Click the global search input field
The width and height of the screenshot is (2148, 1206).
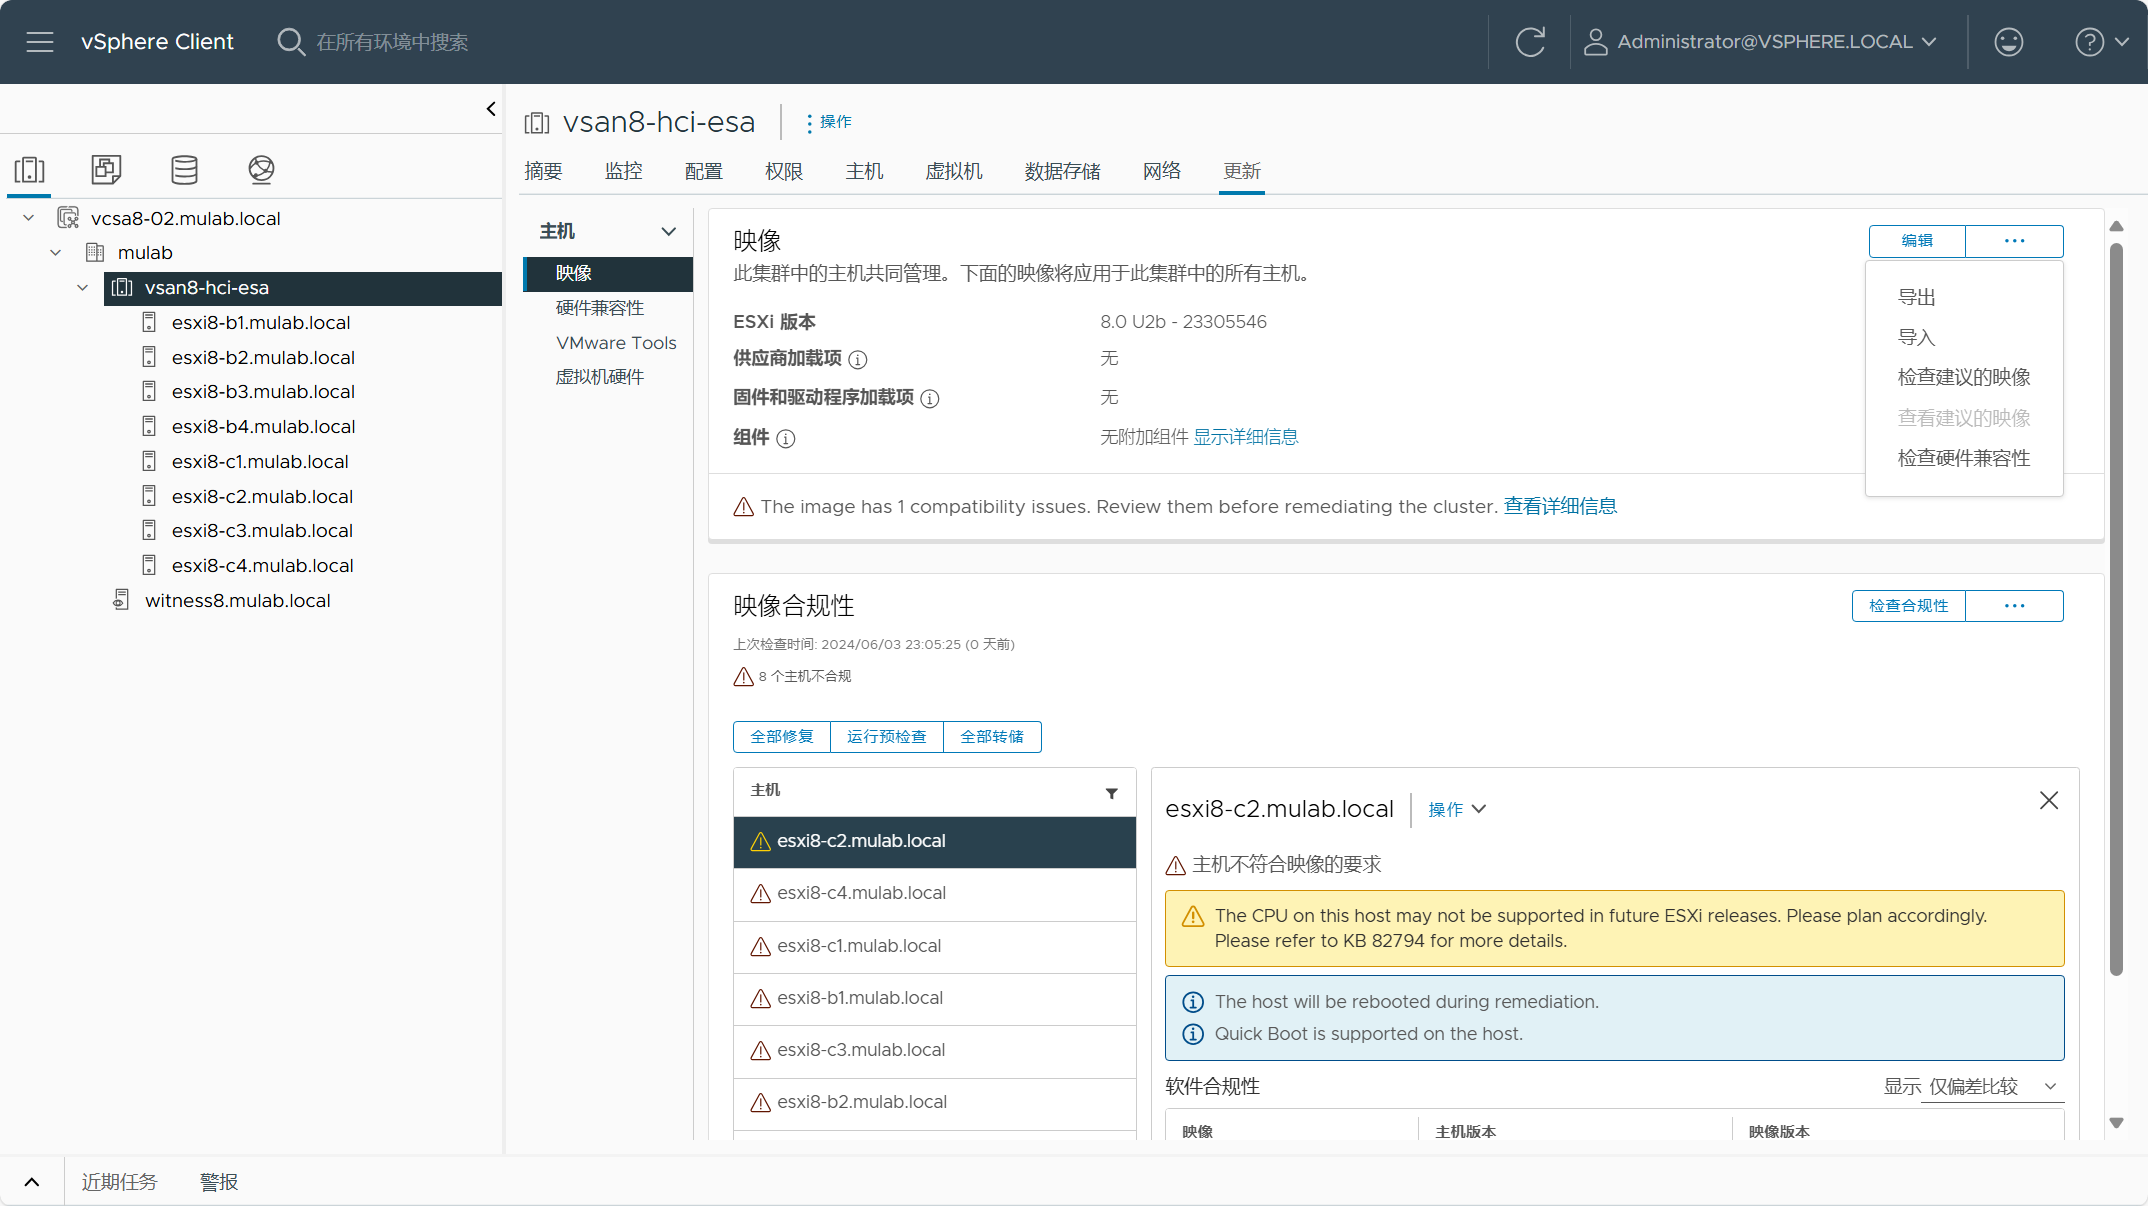click(392, 42)
